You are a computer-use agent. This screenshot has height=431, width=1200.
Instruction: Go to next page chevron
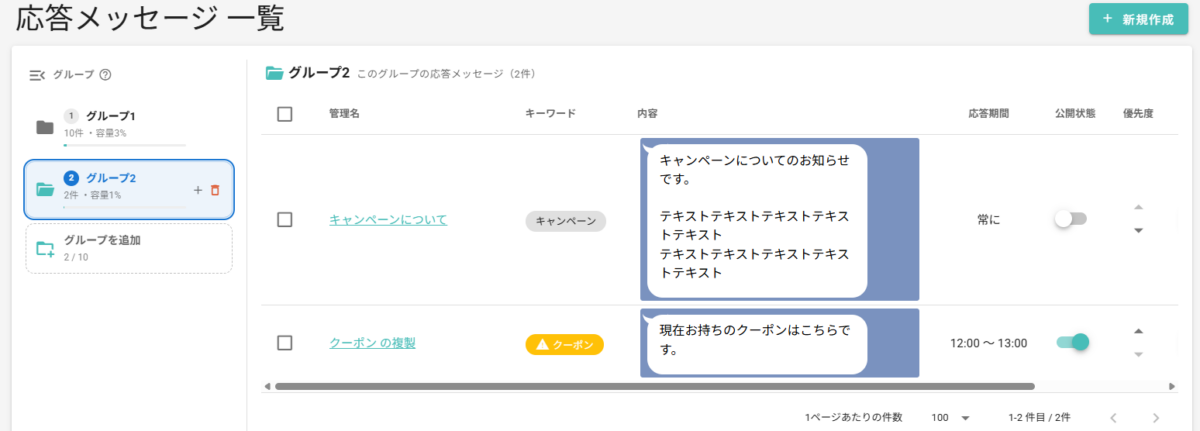[x=1156, y=417]
